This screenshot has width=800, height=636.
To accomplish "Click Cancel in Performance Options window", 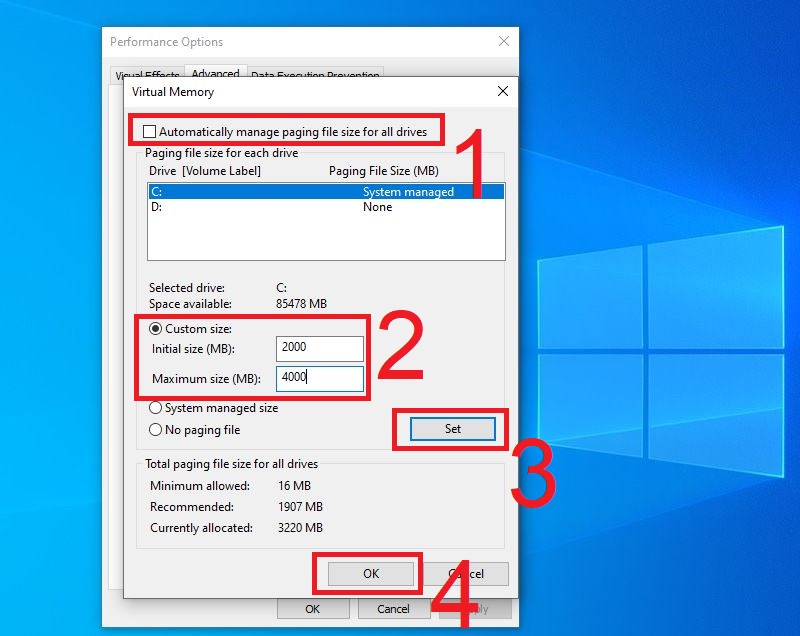I will pos(393,609).
